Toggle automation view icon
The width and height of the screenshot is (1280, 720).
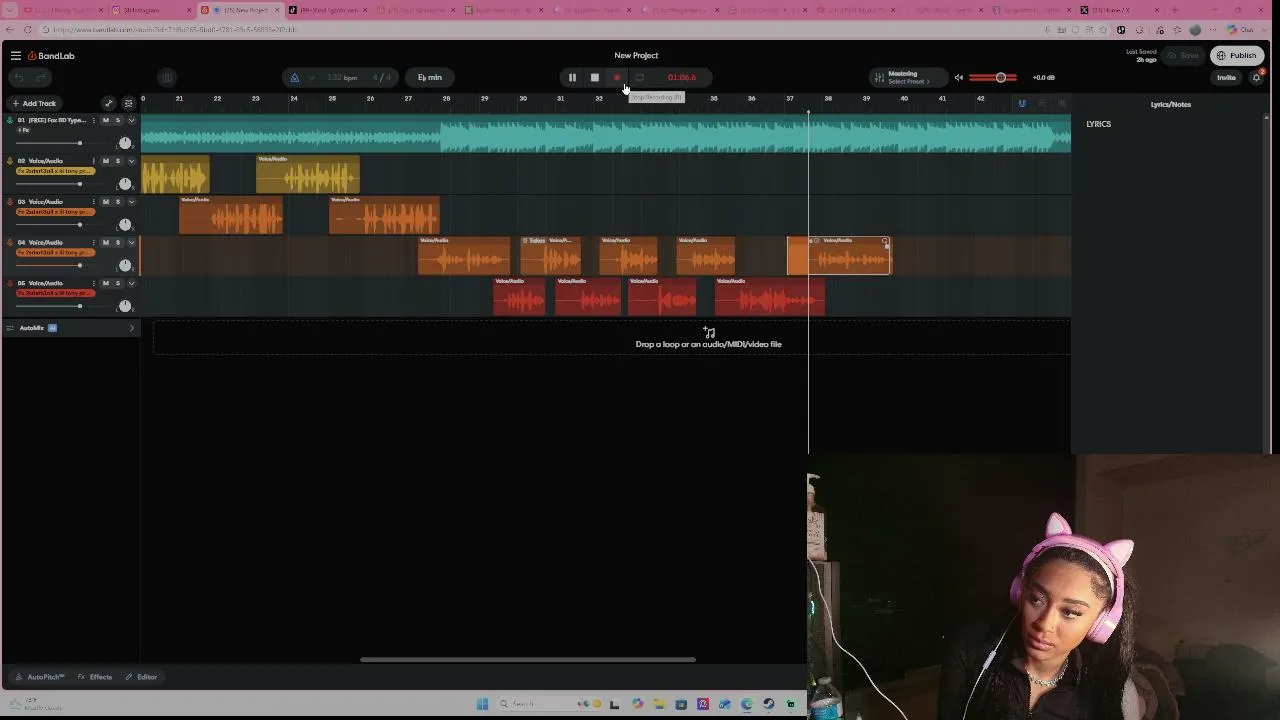point(109,103)
